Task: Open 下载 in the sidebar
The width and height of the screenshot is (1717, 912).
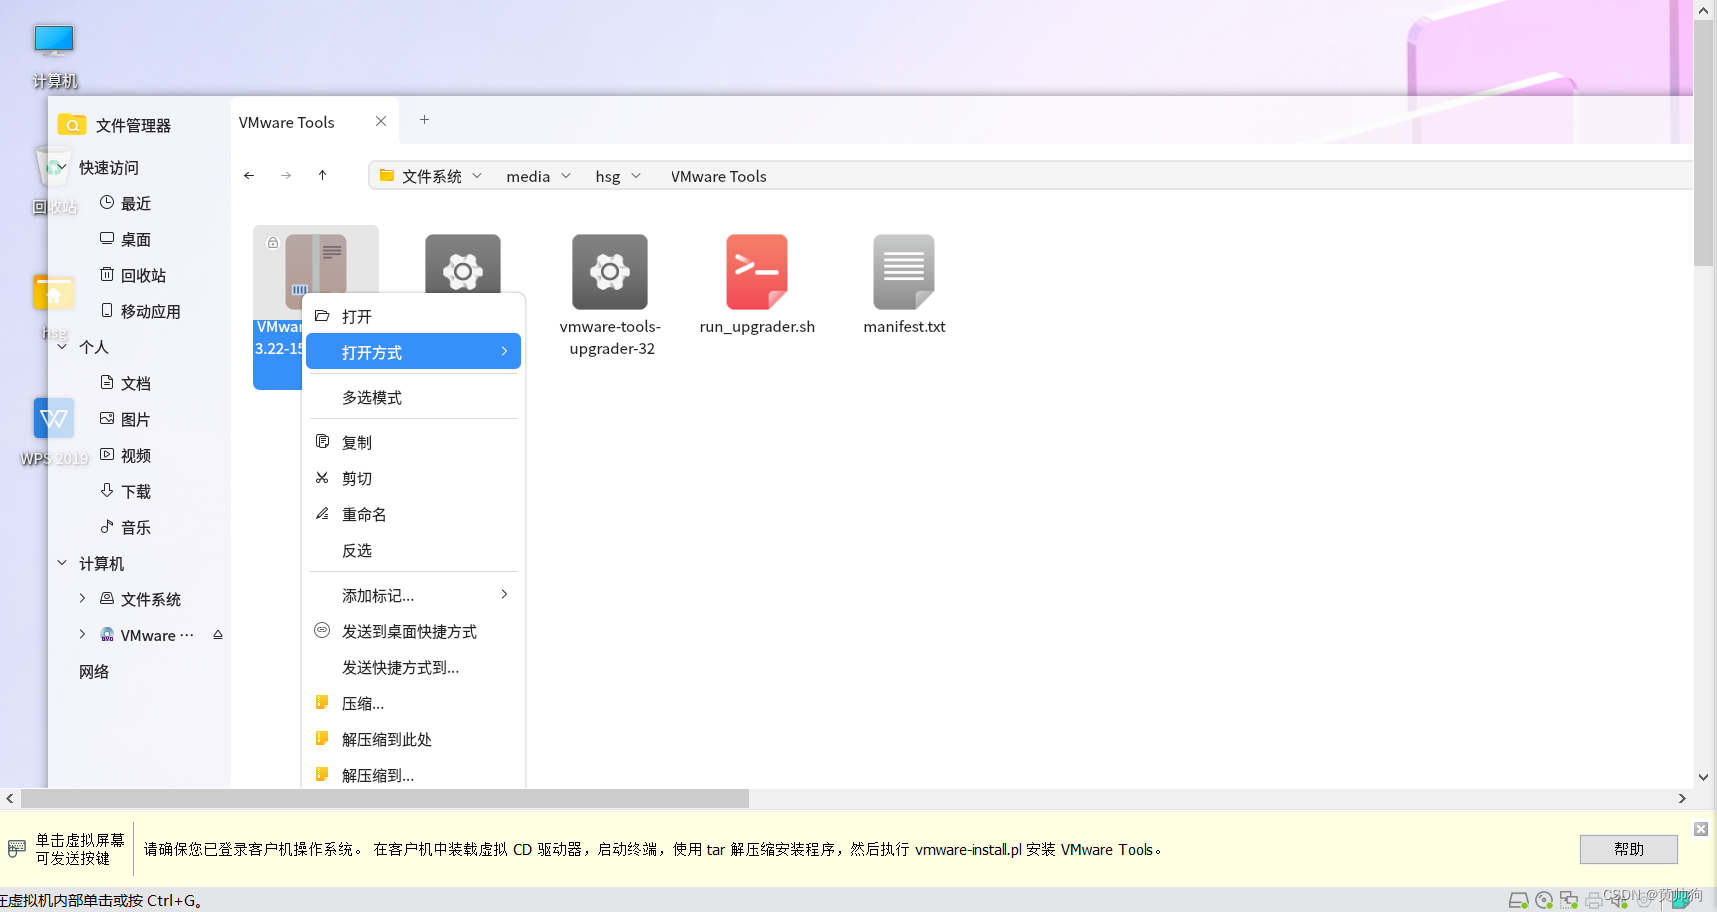Action: click(126, 491)
